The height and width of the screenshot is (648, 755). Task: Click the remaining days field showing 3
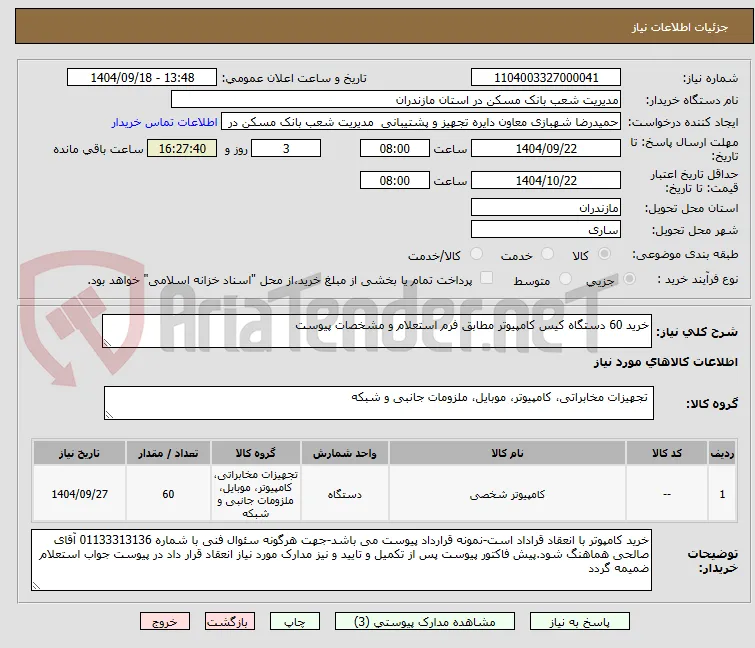[x=286, y=148]
